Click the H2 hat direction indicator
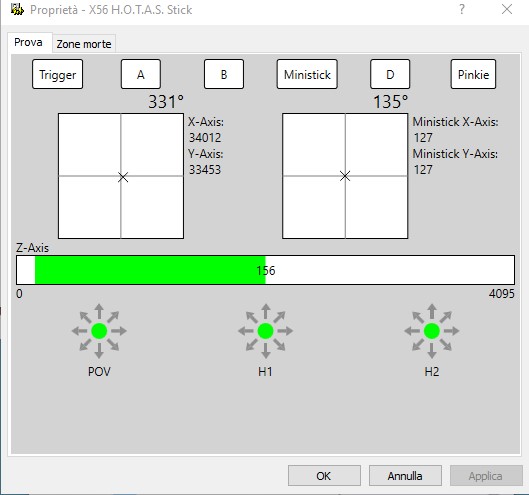The height and width of the screenshot is (495, 529). click(432, 331)
